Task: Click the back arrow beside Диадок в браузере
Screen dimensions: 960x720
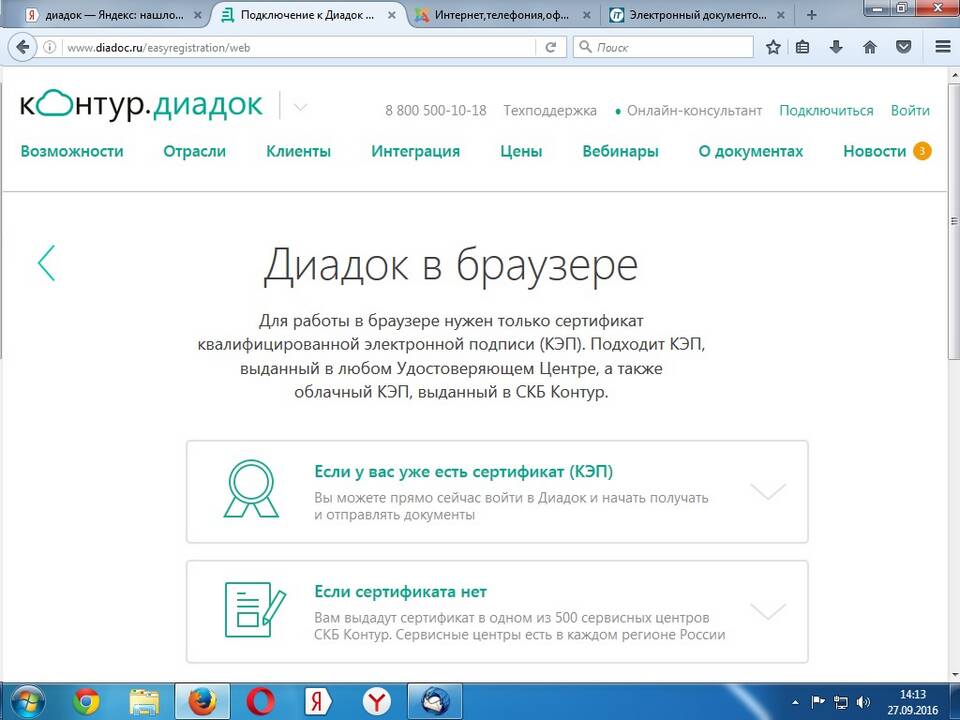Action: [46, 263]
